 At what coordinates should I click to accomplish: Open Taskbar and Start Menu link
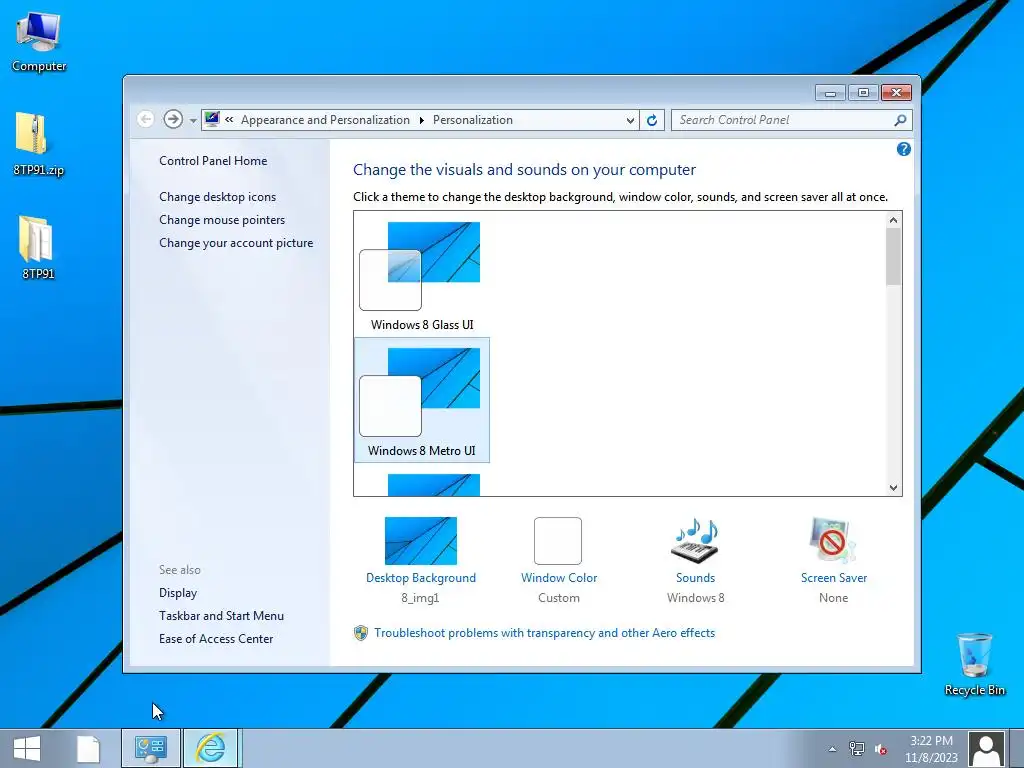[221, 616]
